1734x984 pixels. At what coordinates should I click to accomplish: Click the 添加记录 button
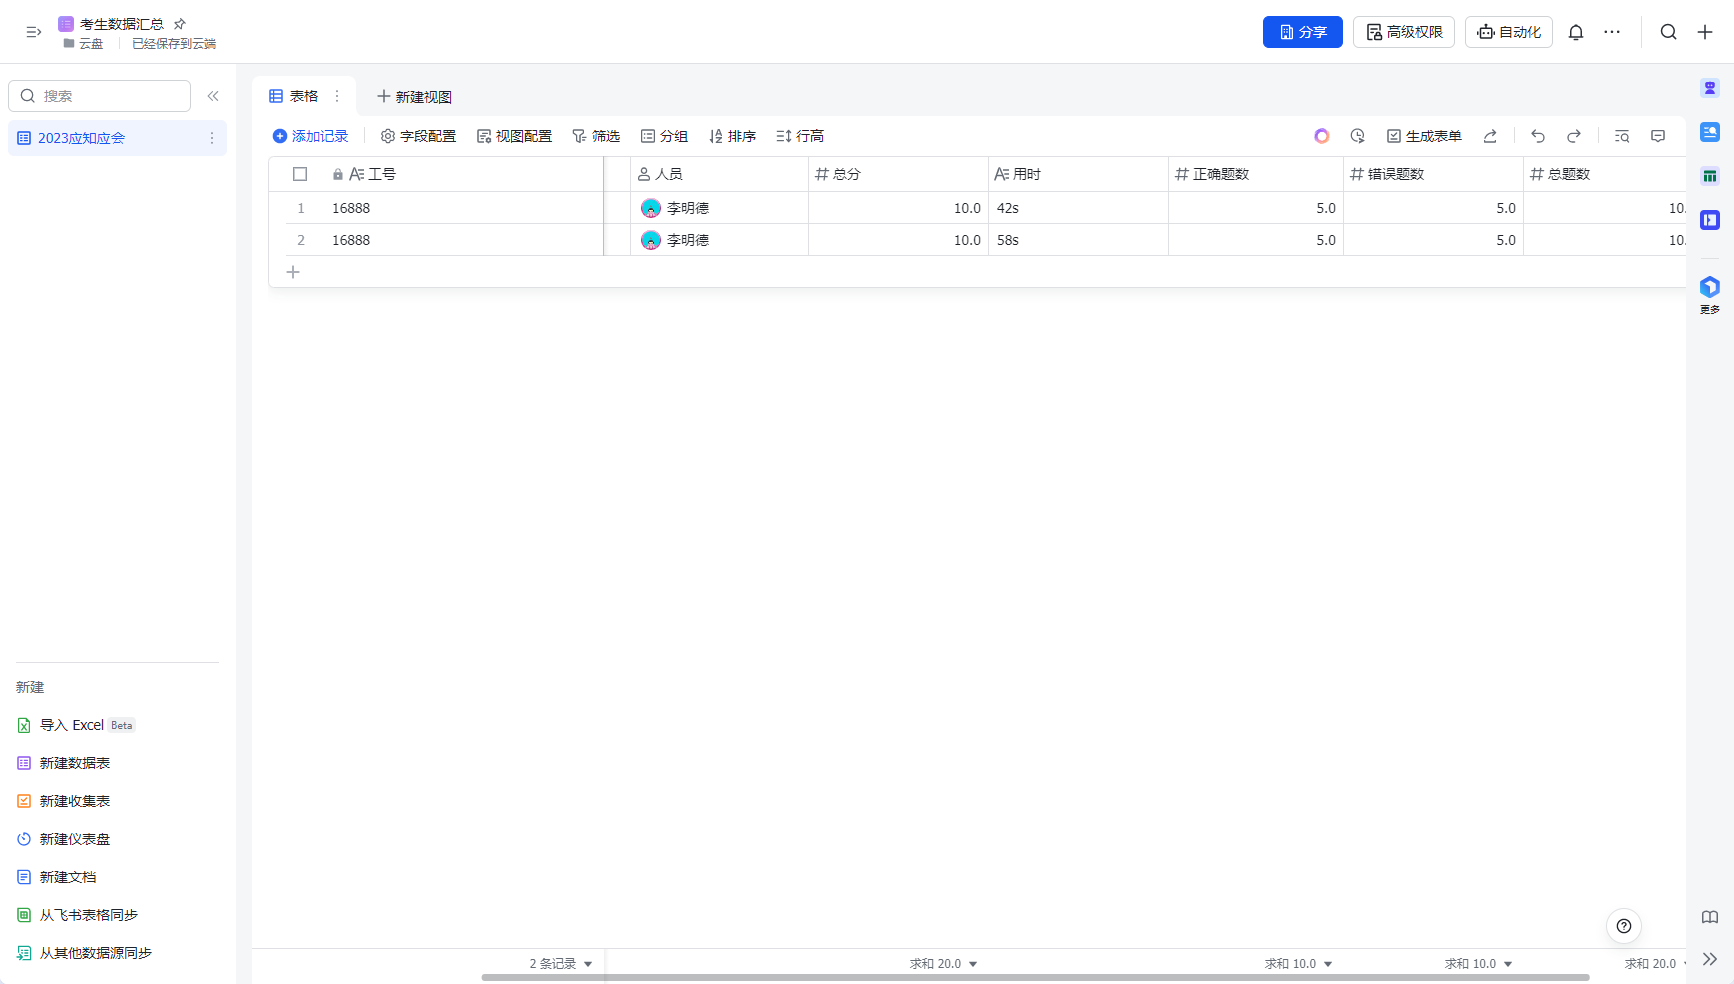pyautogui.click(x=310, y=136)
